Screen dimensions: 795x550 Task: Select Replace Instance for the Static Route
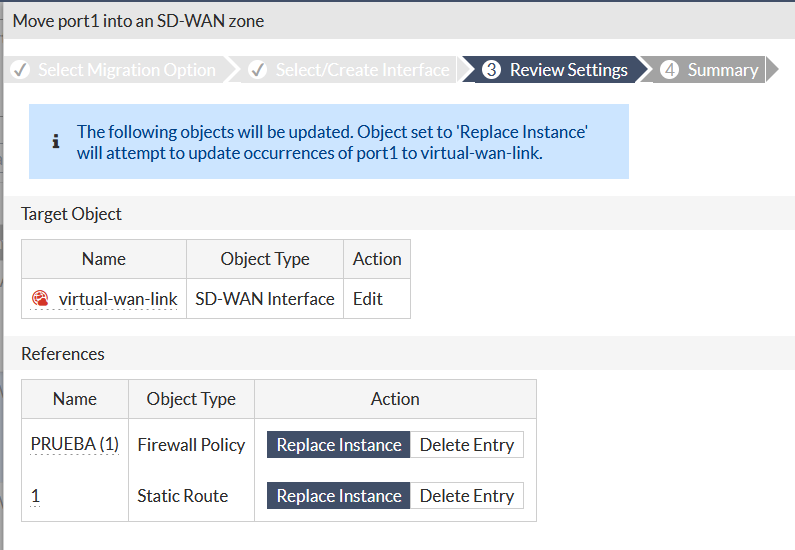[339, 496]
